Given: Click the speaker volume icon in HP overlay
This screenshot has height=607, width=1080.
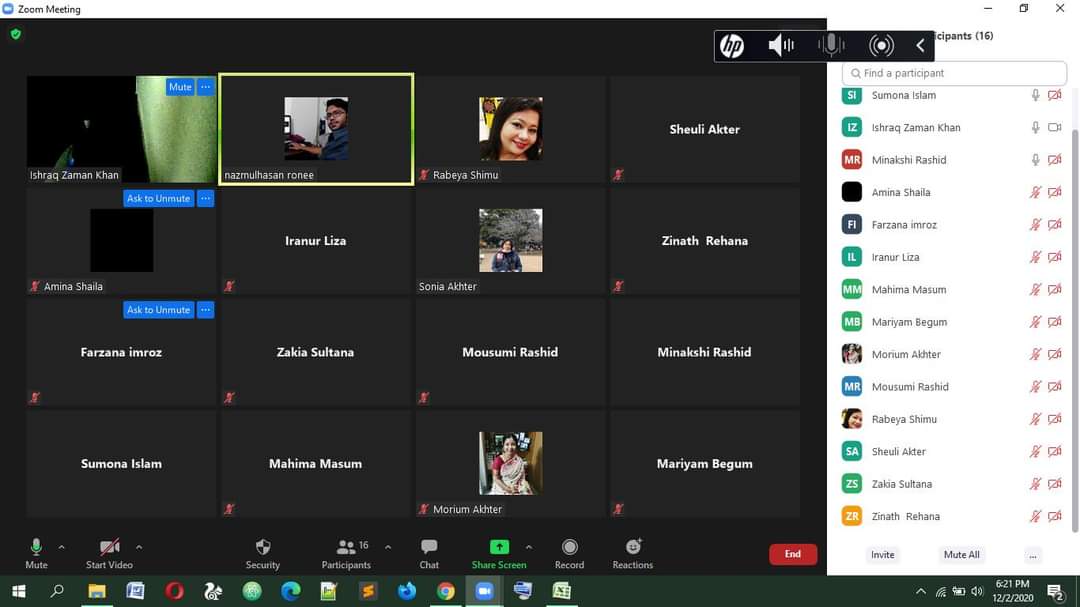Looking at the screenshot, I should (781, 45).
